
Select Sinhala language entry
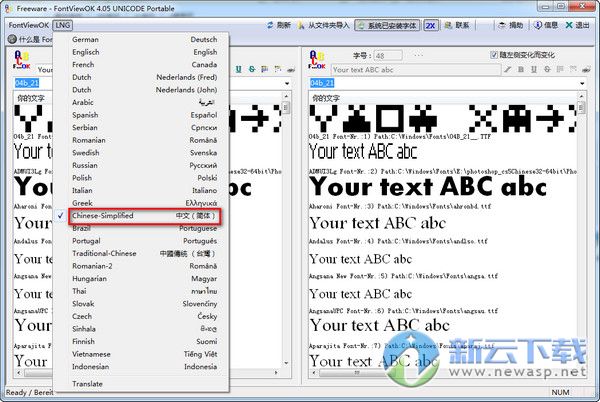[x=141, y=329]
